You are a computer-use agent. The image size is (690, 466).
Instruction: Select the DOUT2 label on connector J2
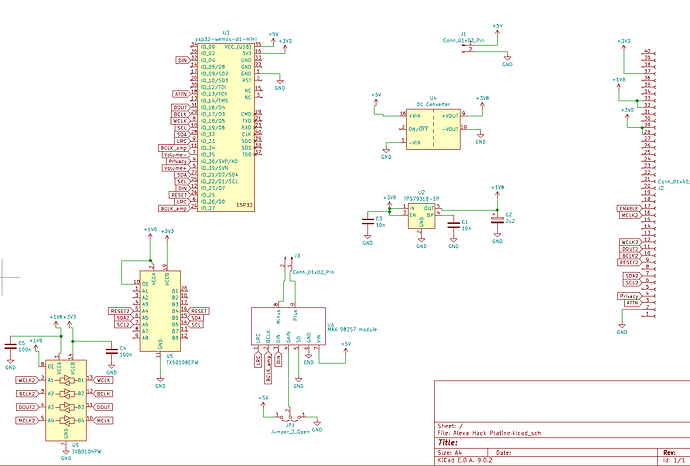tap(631, 249)
